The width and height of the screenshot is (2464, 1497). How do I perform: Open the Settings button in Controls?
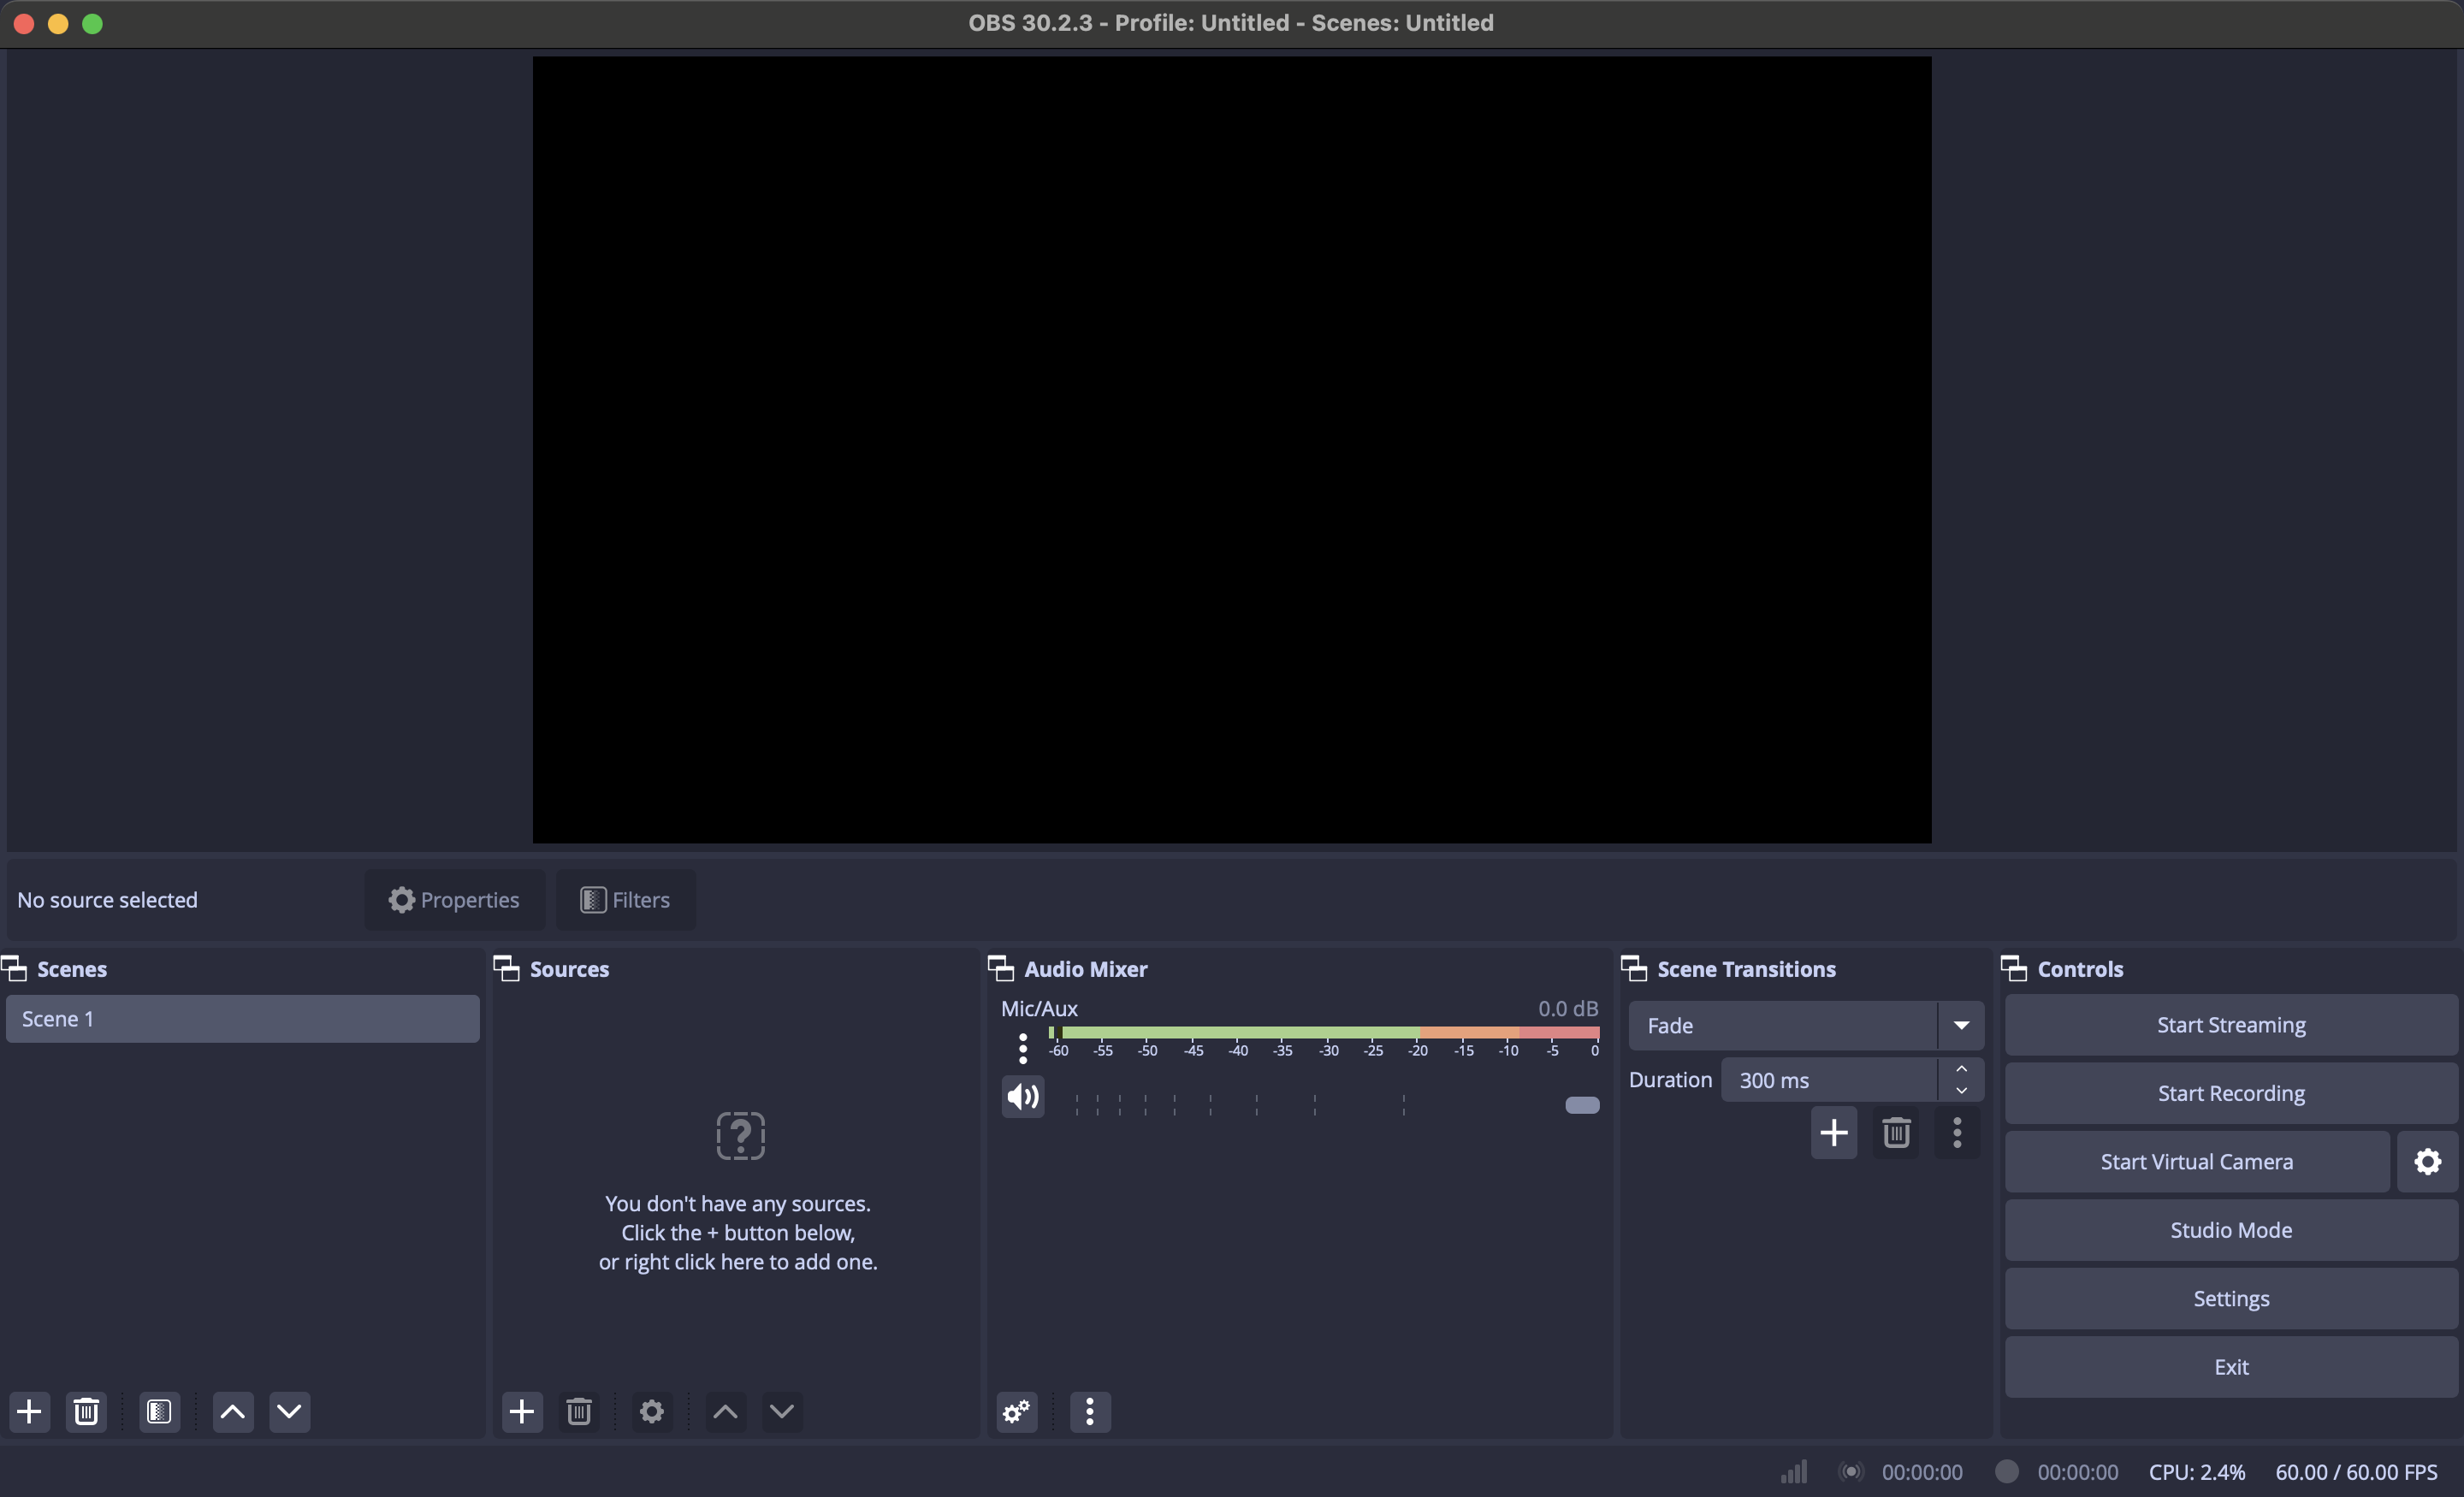tap(2230, 1298)
